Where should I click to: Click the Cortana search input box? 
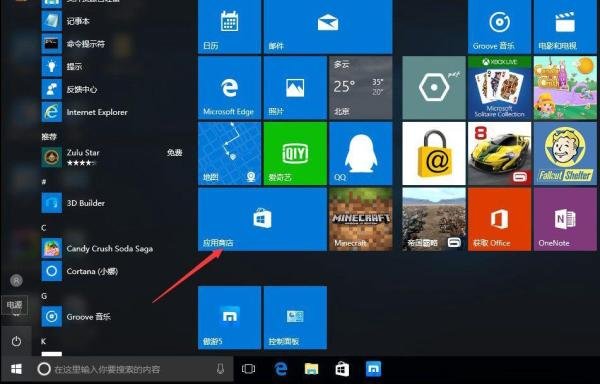133,369
